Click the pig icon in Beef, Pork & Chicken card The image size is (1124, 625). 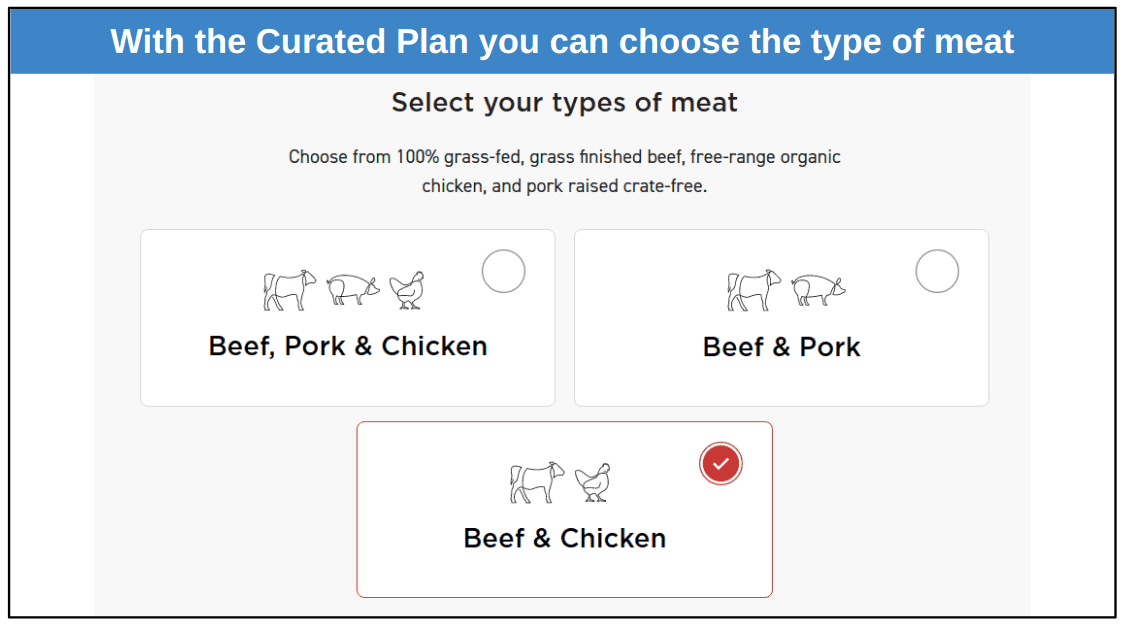point(353,290)
